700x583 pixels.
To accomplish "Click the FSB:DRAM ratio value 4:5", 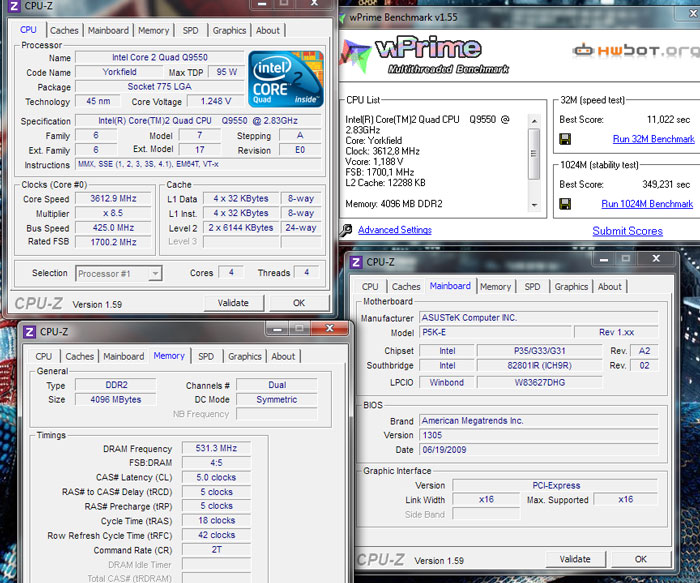I will coord(217,462).
